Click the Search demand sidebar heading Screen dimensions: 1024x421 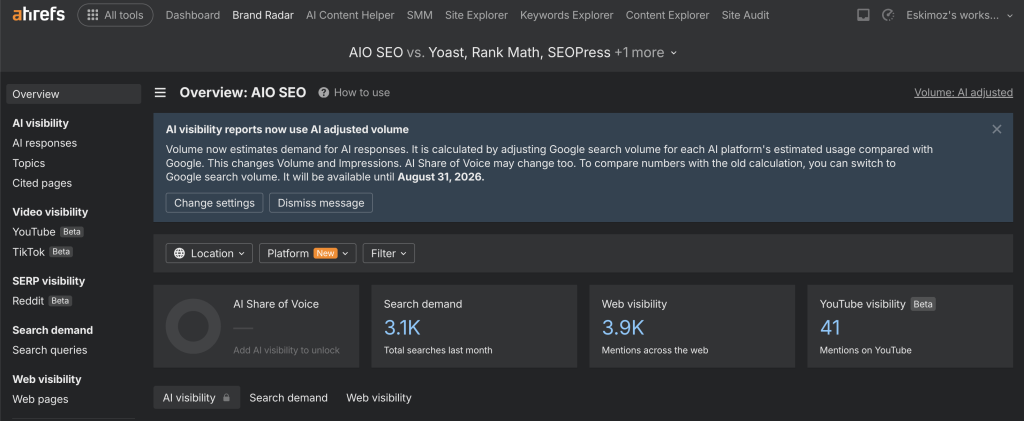[53, 330]
